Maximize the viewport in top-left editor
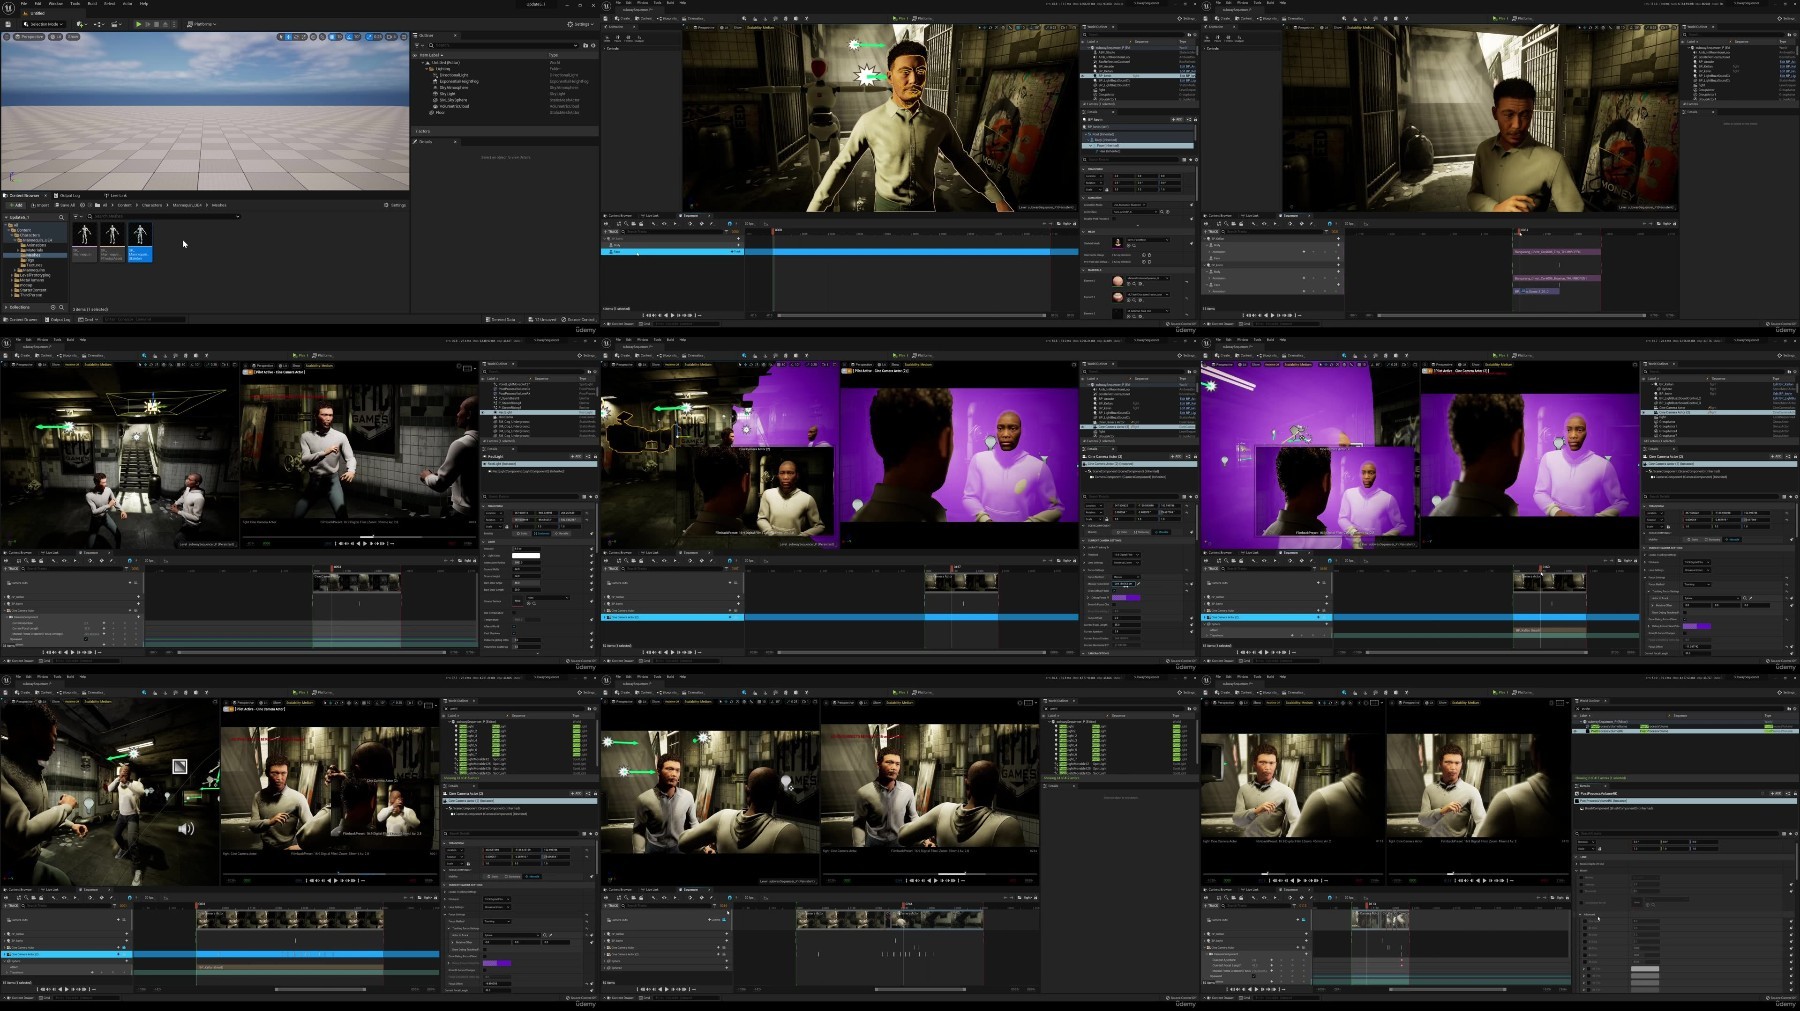Viewport: 1800px width, 1011px height. (x=404, y=37)
